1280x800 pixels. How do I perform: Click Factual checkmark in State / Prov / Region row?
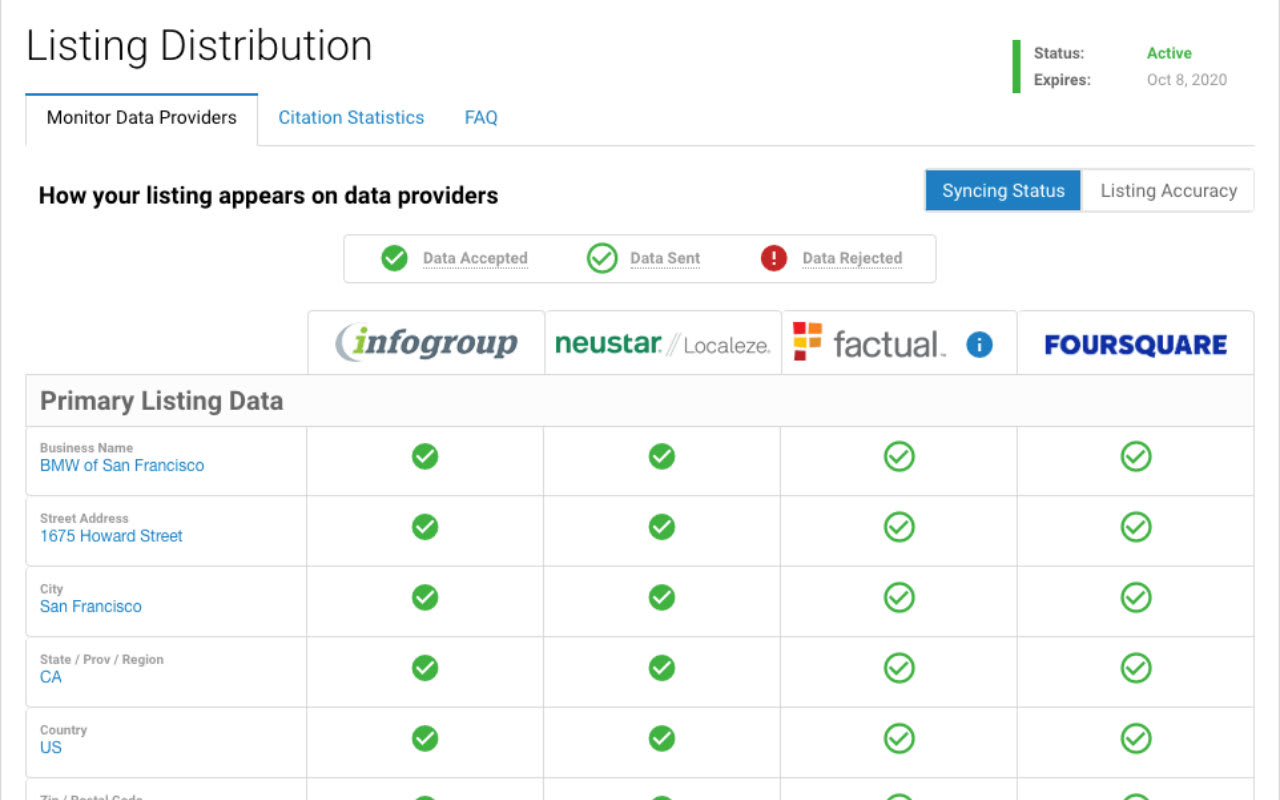tap(899, 668)
